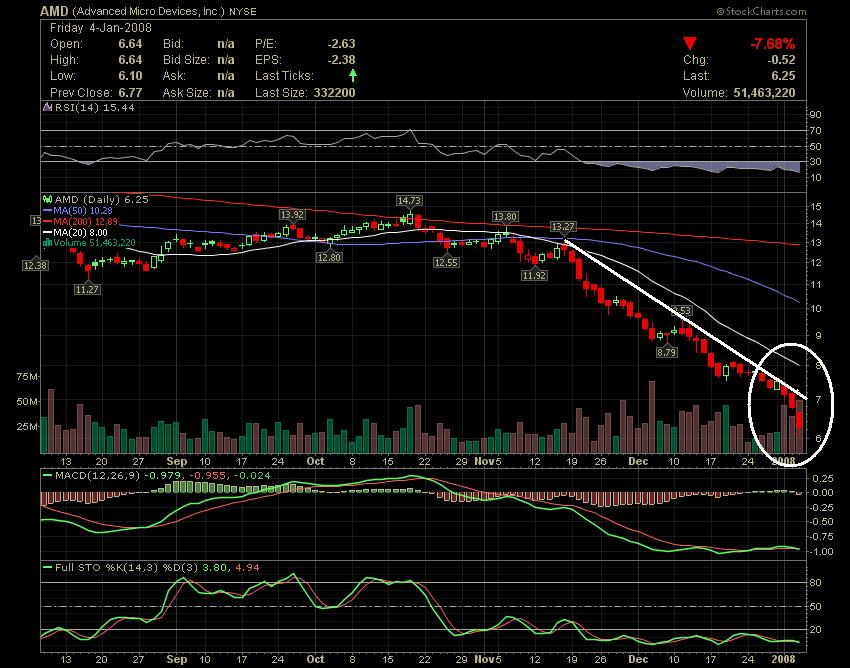
Task: Click the 50M volume axis label
Action: tap(28, 402)
